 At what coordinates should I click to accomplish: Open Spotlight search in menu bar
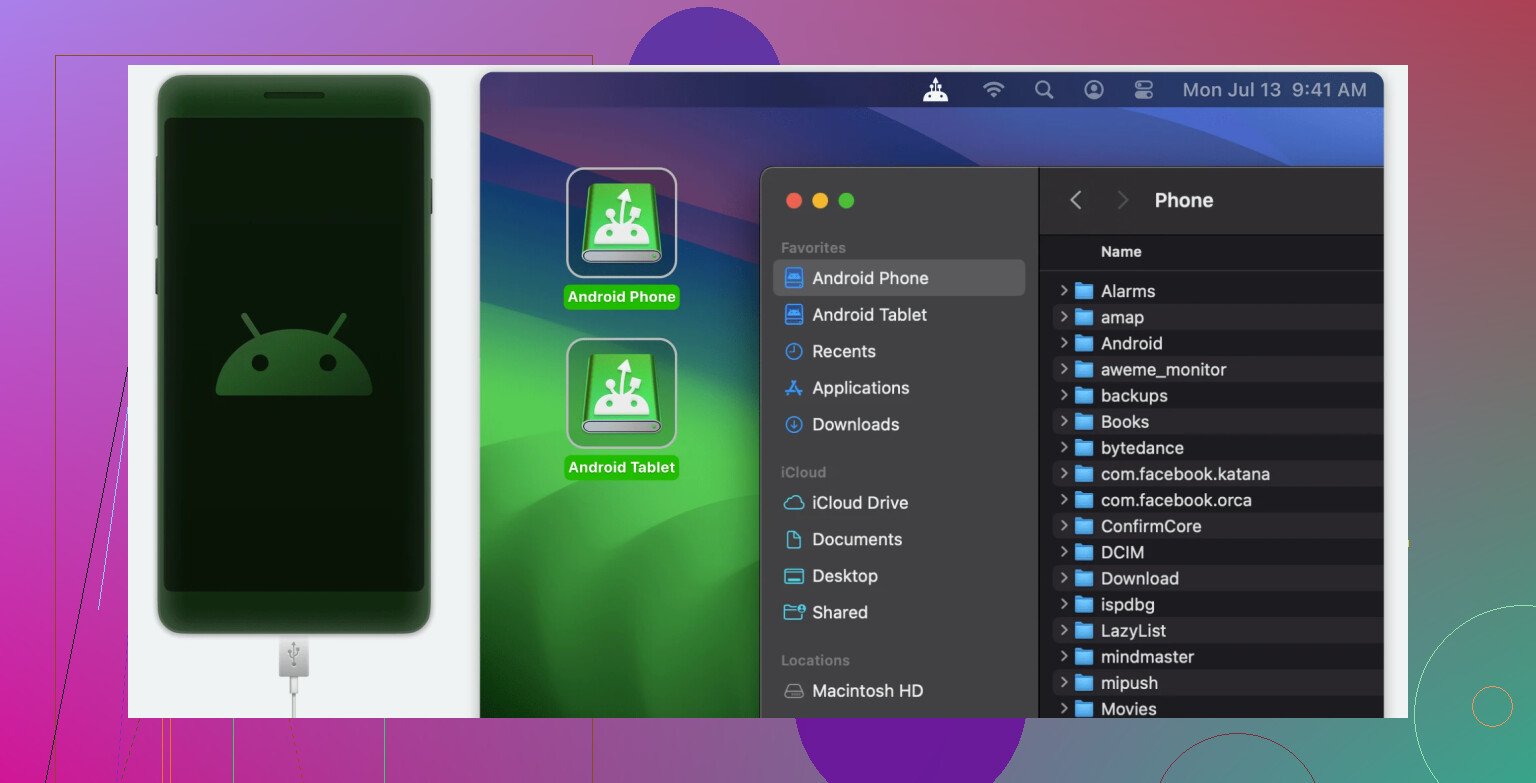(1044, 90)
